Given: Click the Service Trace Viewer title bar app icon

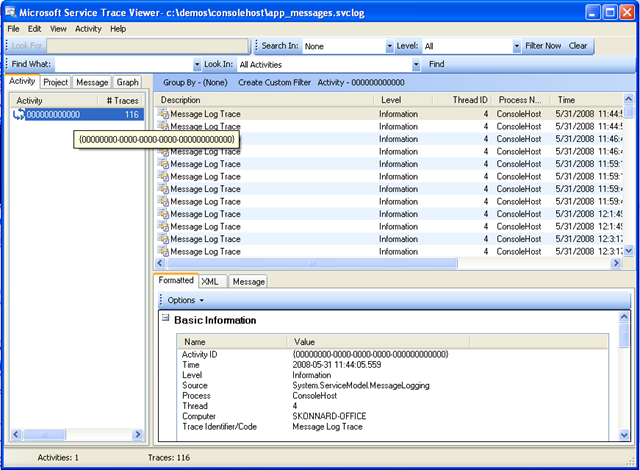Looking at the screenshot, I should pos(11,12).
